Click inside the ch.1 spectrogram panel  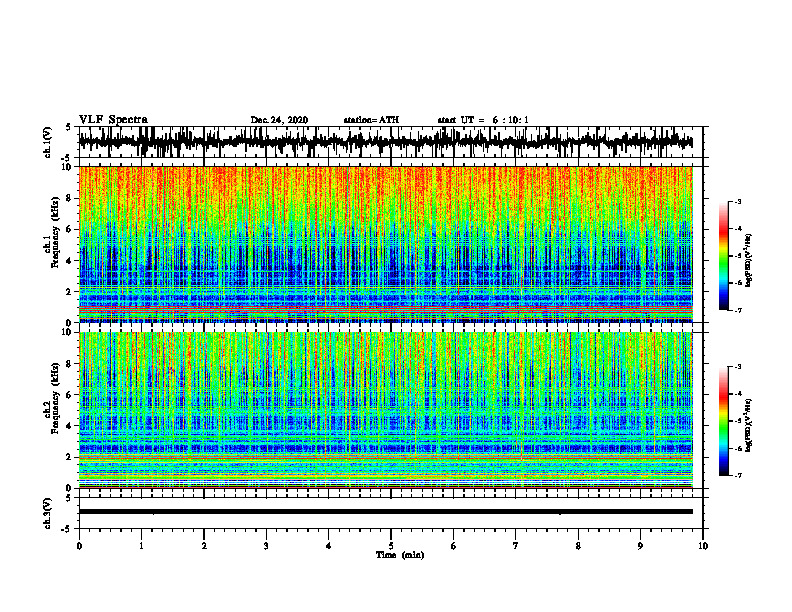point(385,244)
